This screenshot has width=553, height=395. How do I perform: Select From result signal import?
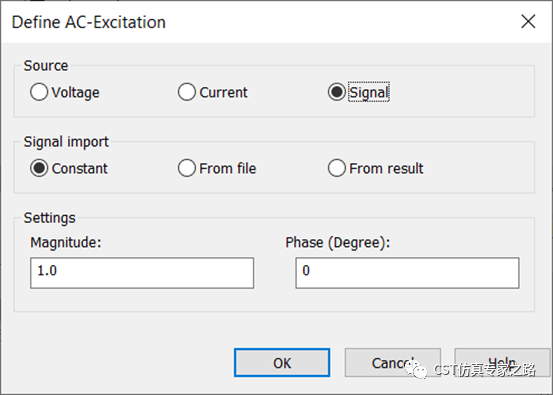point(336,168)
